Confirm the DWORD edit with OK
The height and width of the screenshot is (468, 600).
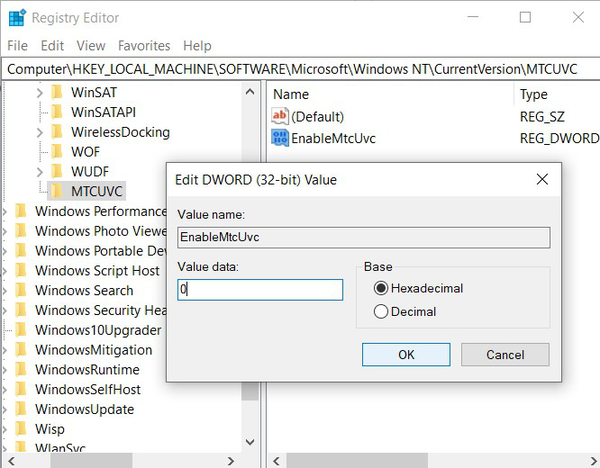click(x=406, y=354)
